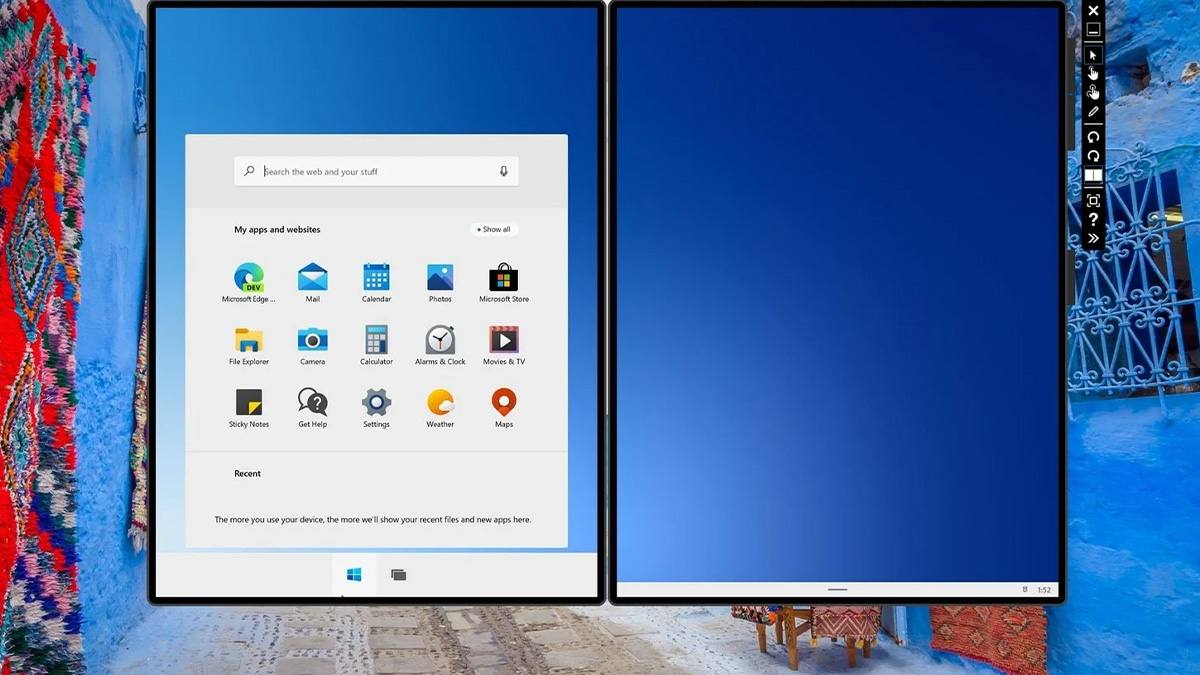
Task: Open the Weather app
Action: [440, 403]
